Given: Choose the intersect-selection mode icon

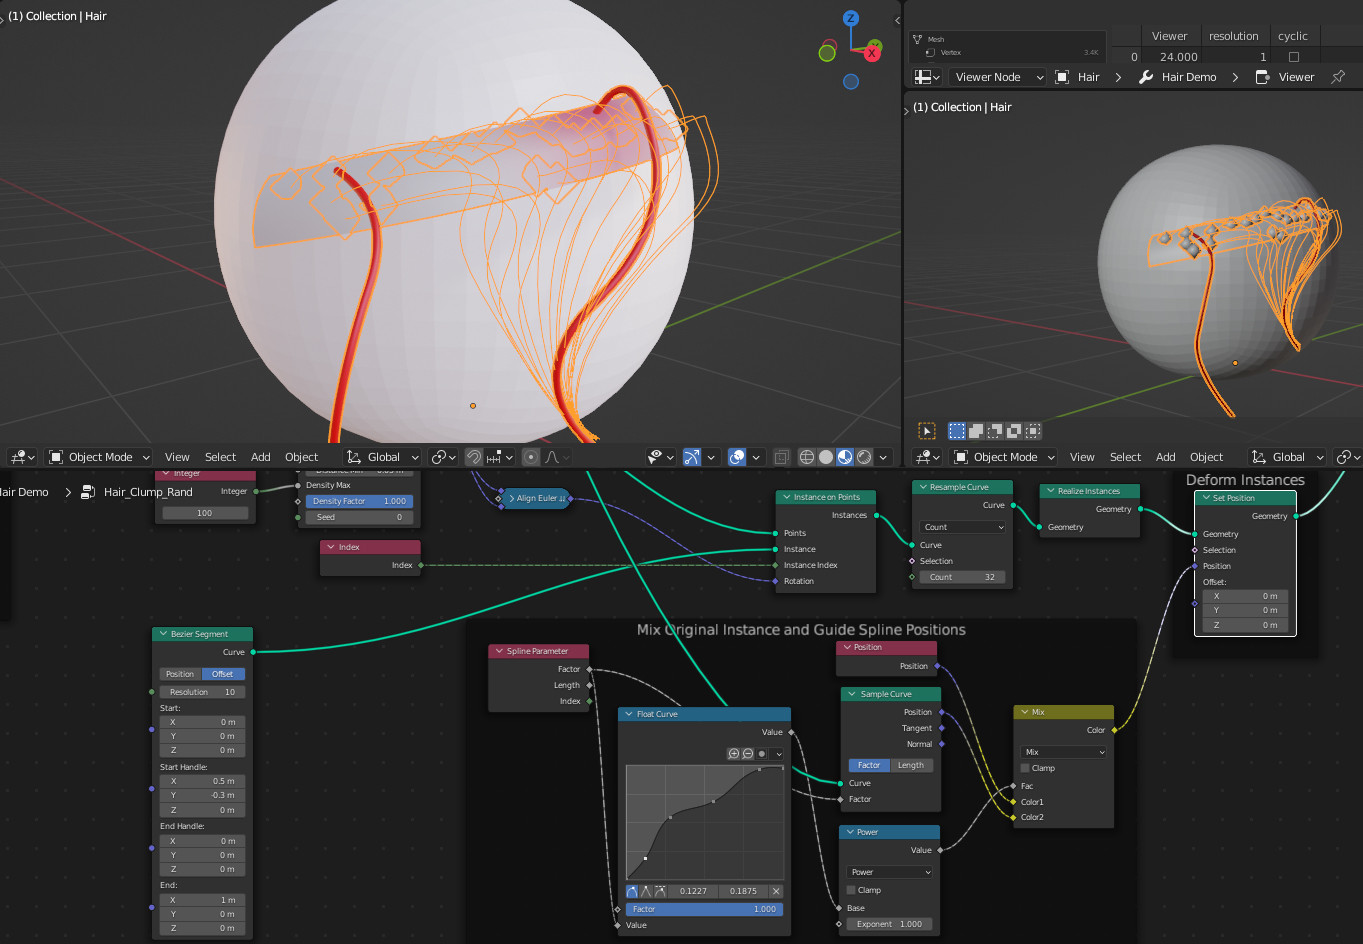Looking at the screenshot, I should coord(1033,431).
